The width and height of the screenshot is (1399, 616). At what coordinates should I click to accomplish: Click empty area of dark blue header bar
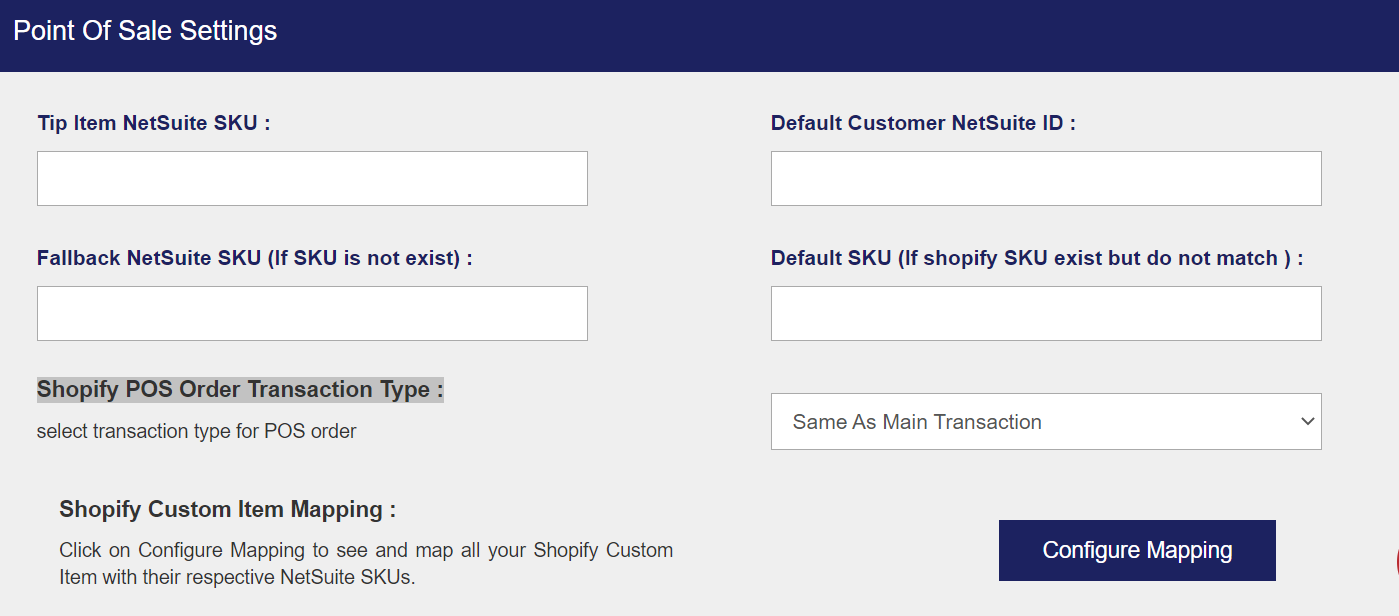pos(800,35)
